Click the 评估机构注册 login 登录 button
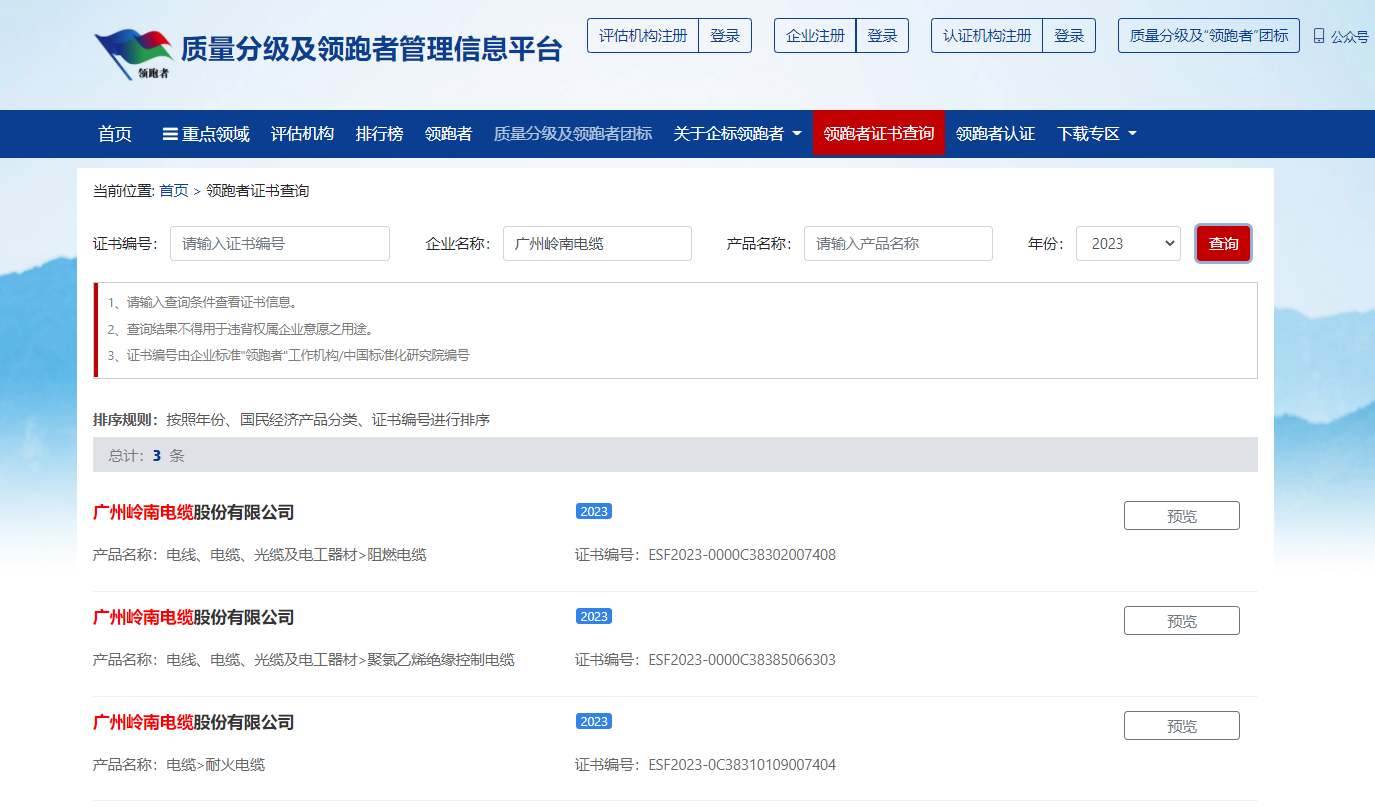The image size is (1375, 809). (725, 34)
